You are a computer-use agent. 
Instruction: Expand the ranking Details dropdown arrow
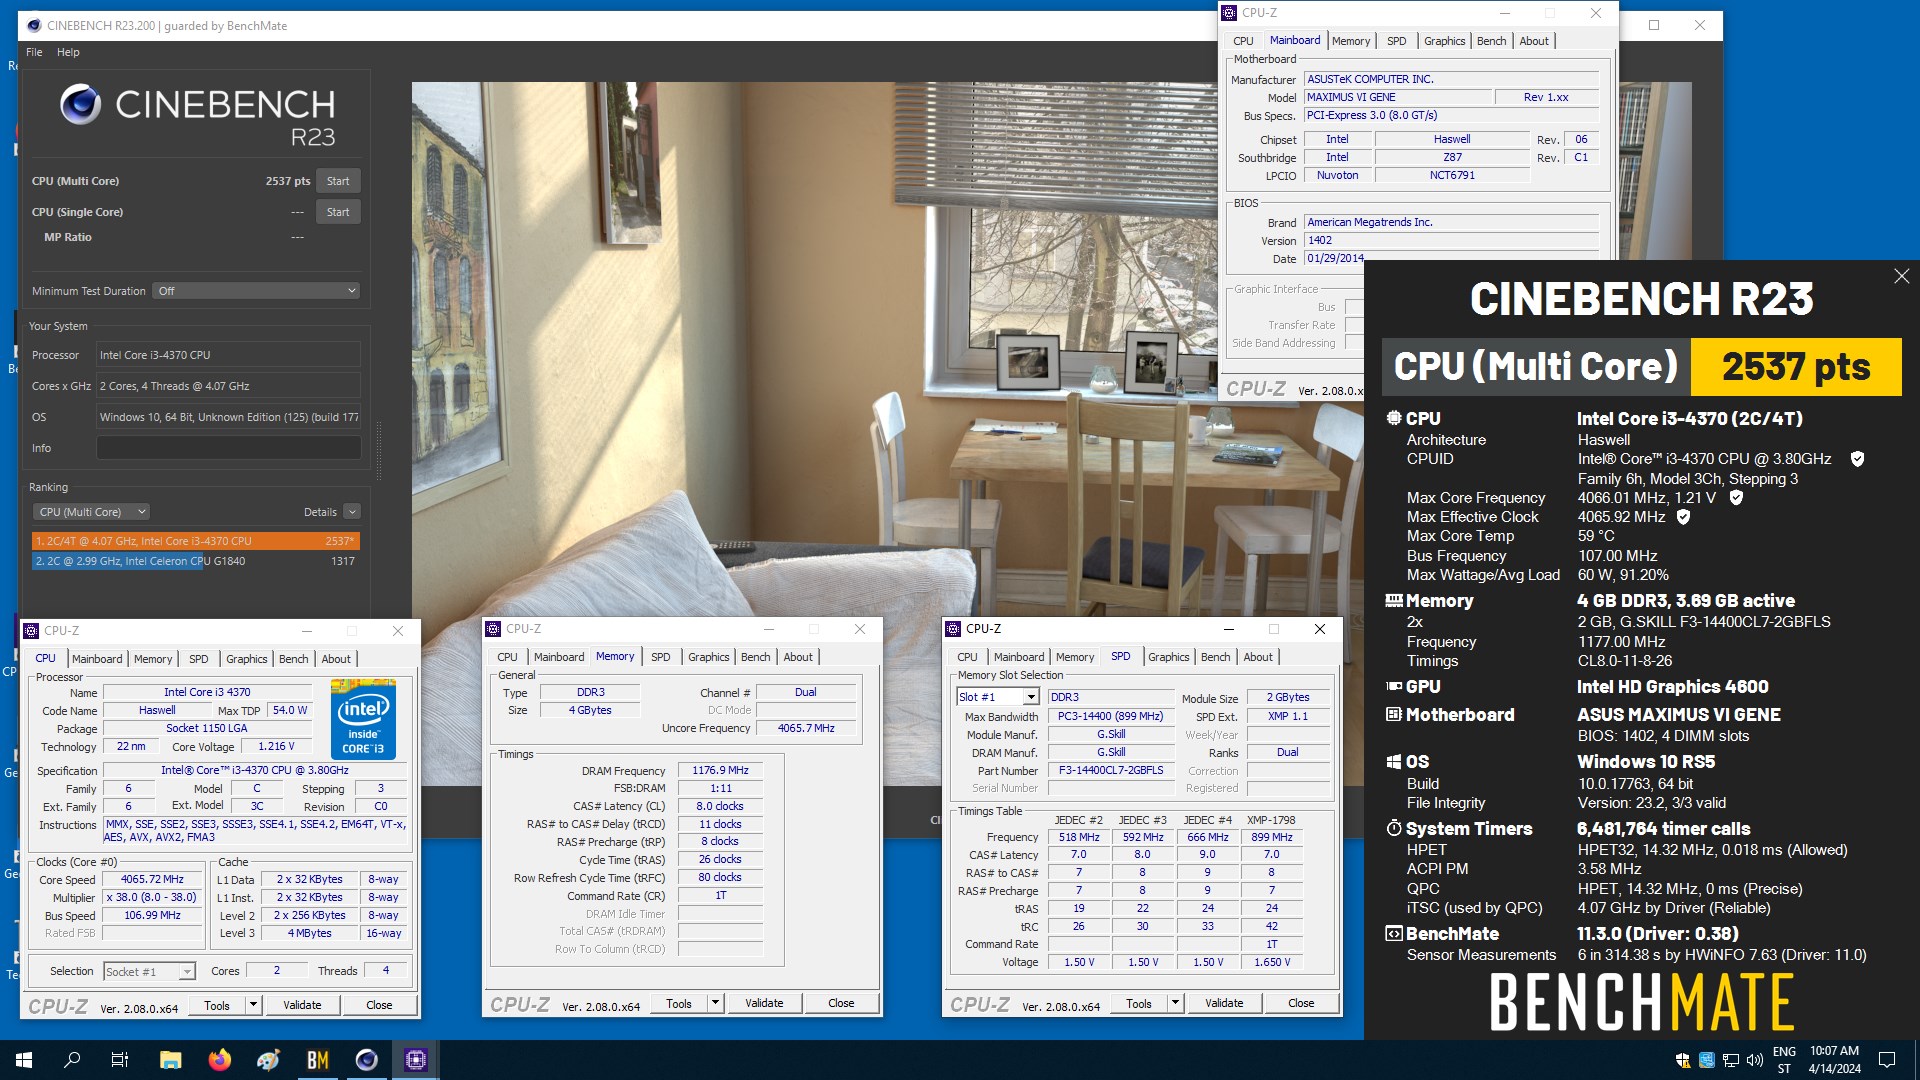click(352, 512)
